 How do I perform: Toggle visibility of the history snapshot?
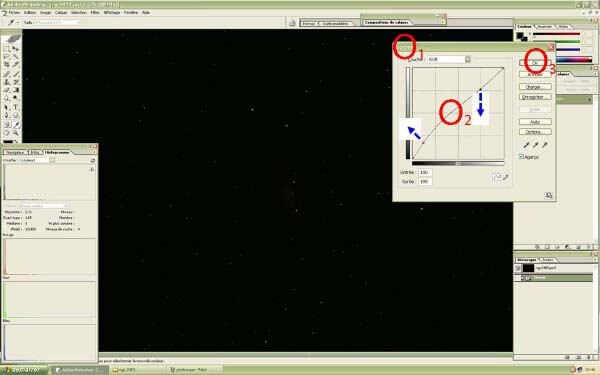click(518, 268)
